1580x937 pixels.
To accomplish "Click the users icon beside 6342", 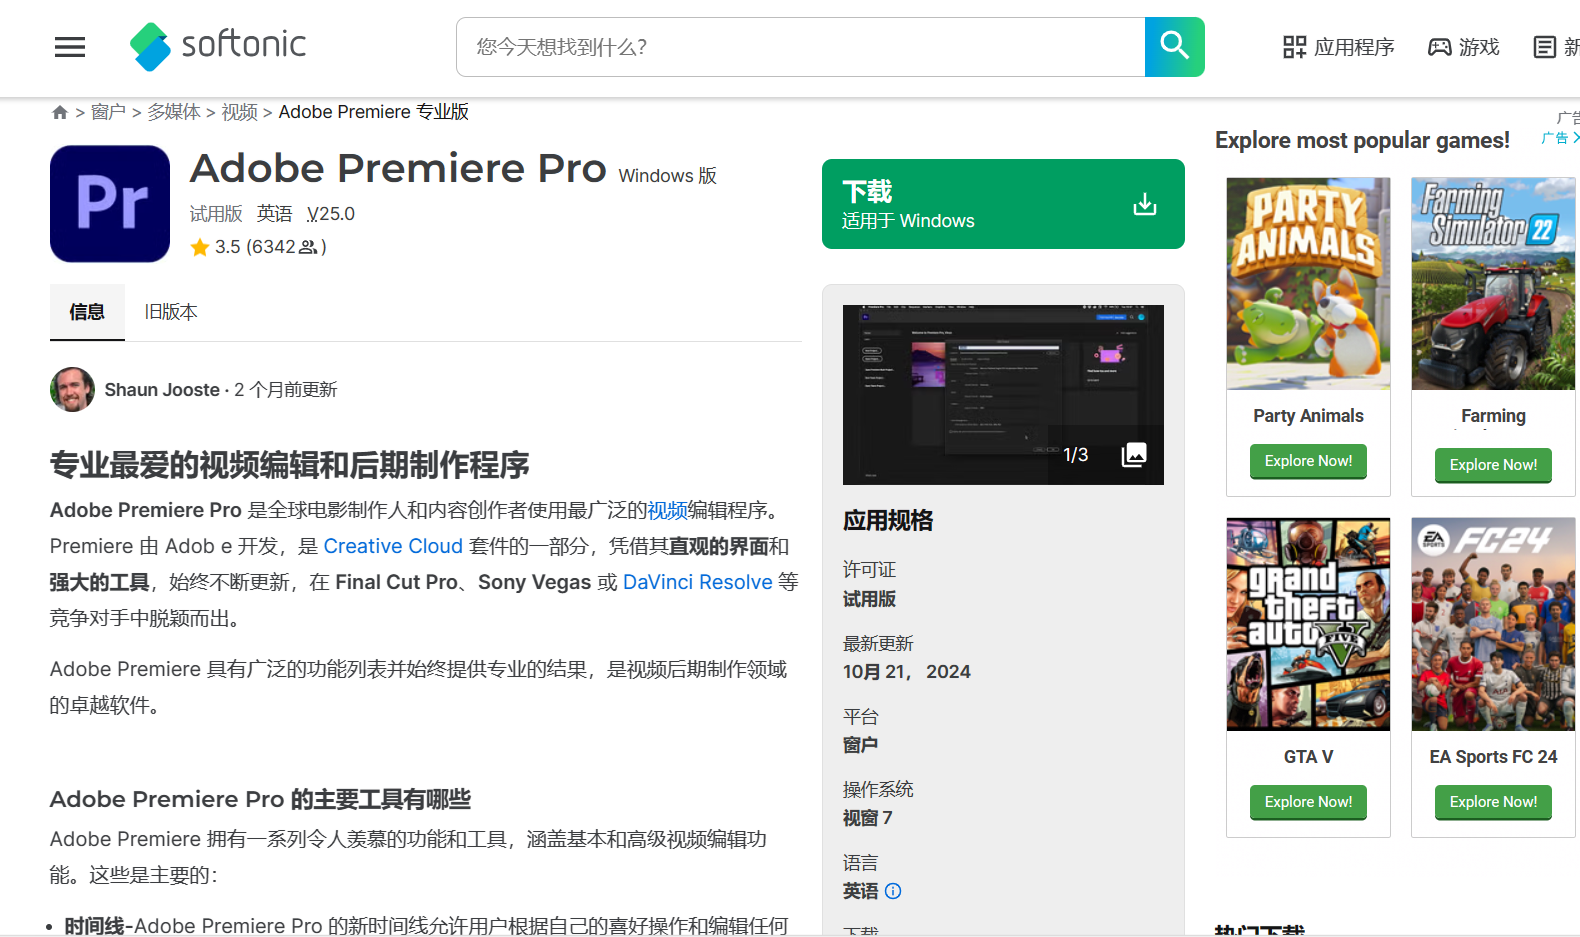I will 308,247.
